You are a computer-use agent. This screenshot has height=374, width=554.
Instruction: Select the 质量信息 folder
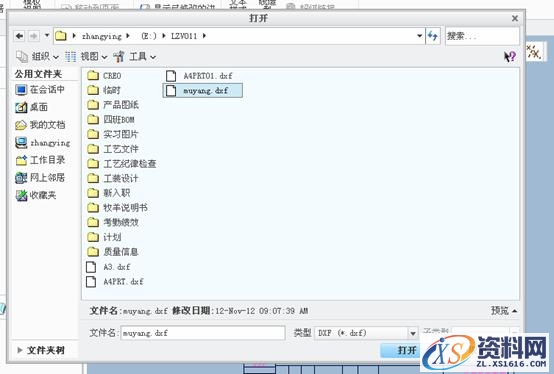click(x=113, y=252)
